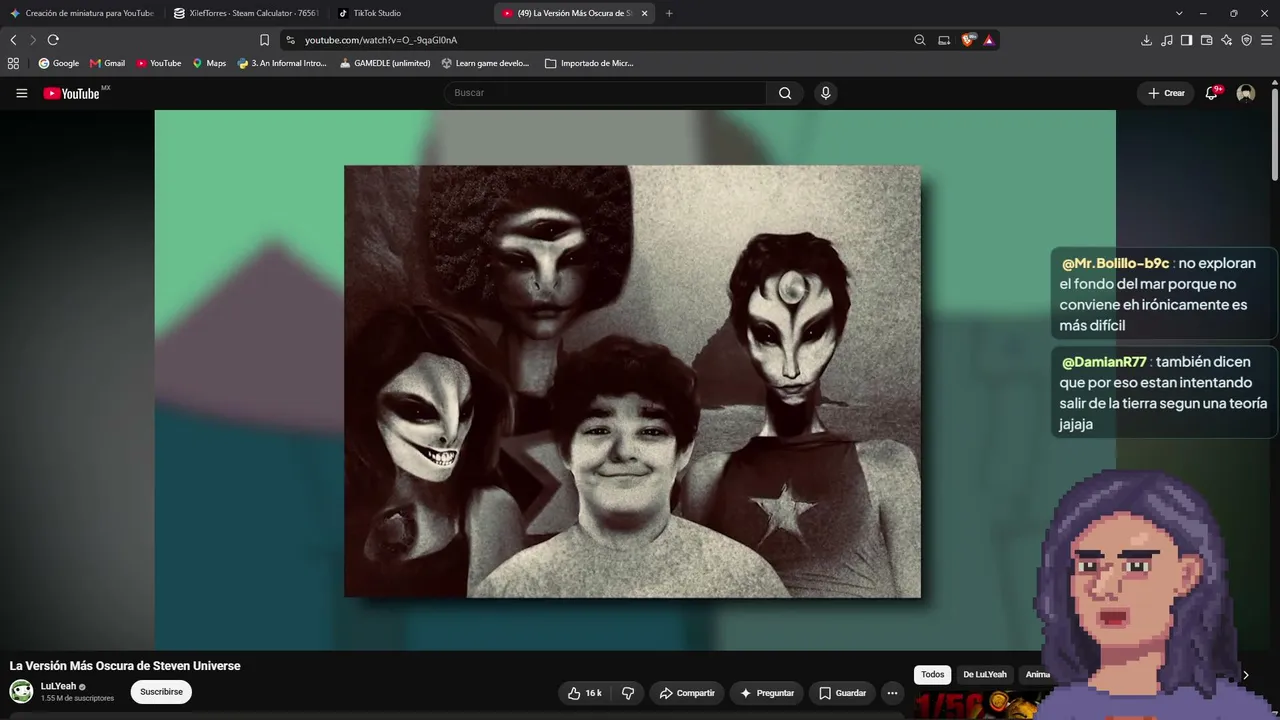Switch to XilefTorres Steam Calculator tab

tap(246, 13)
